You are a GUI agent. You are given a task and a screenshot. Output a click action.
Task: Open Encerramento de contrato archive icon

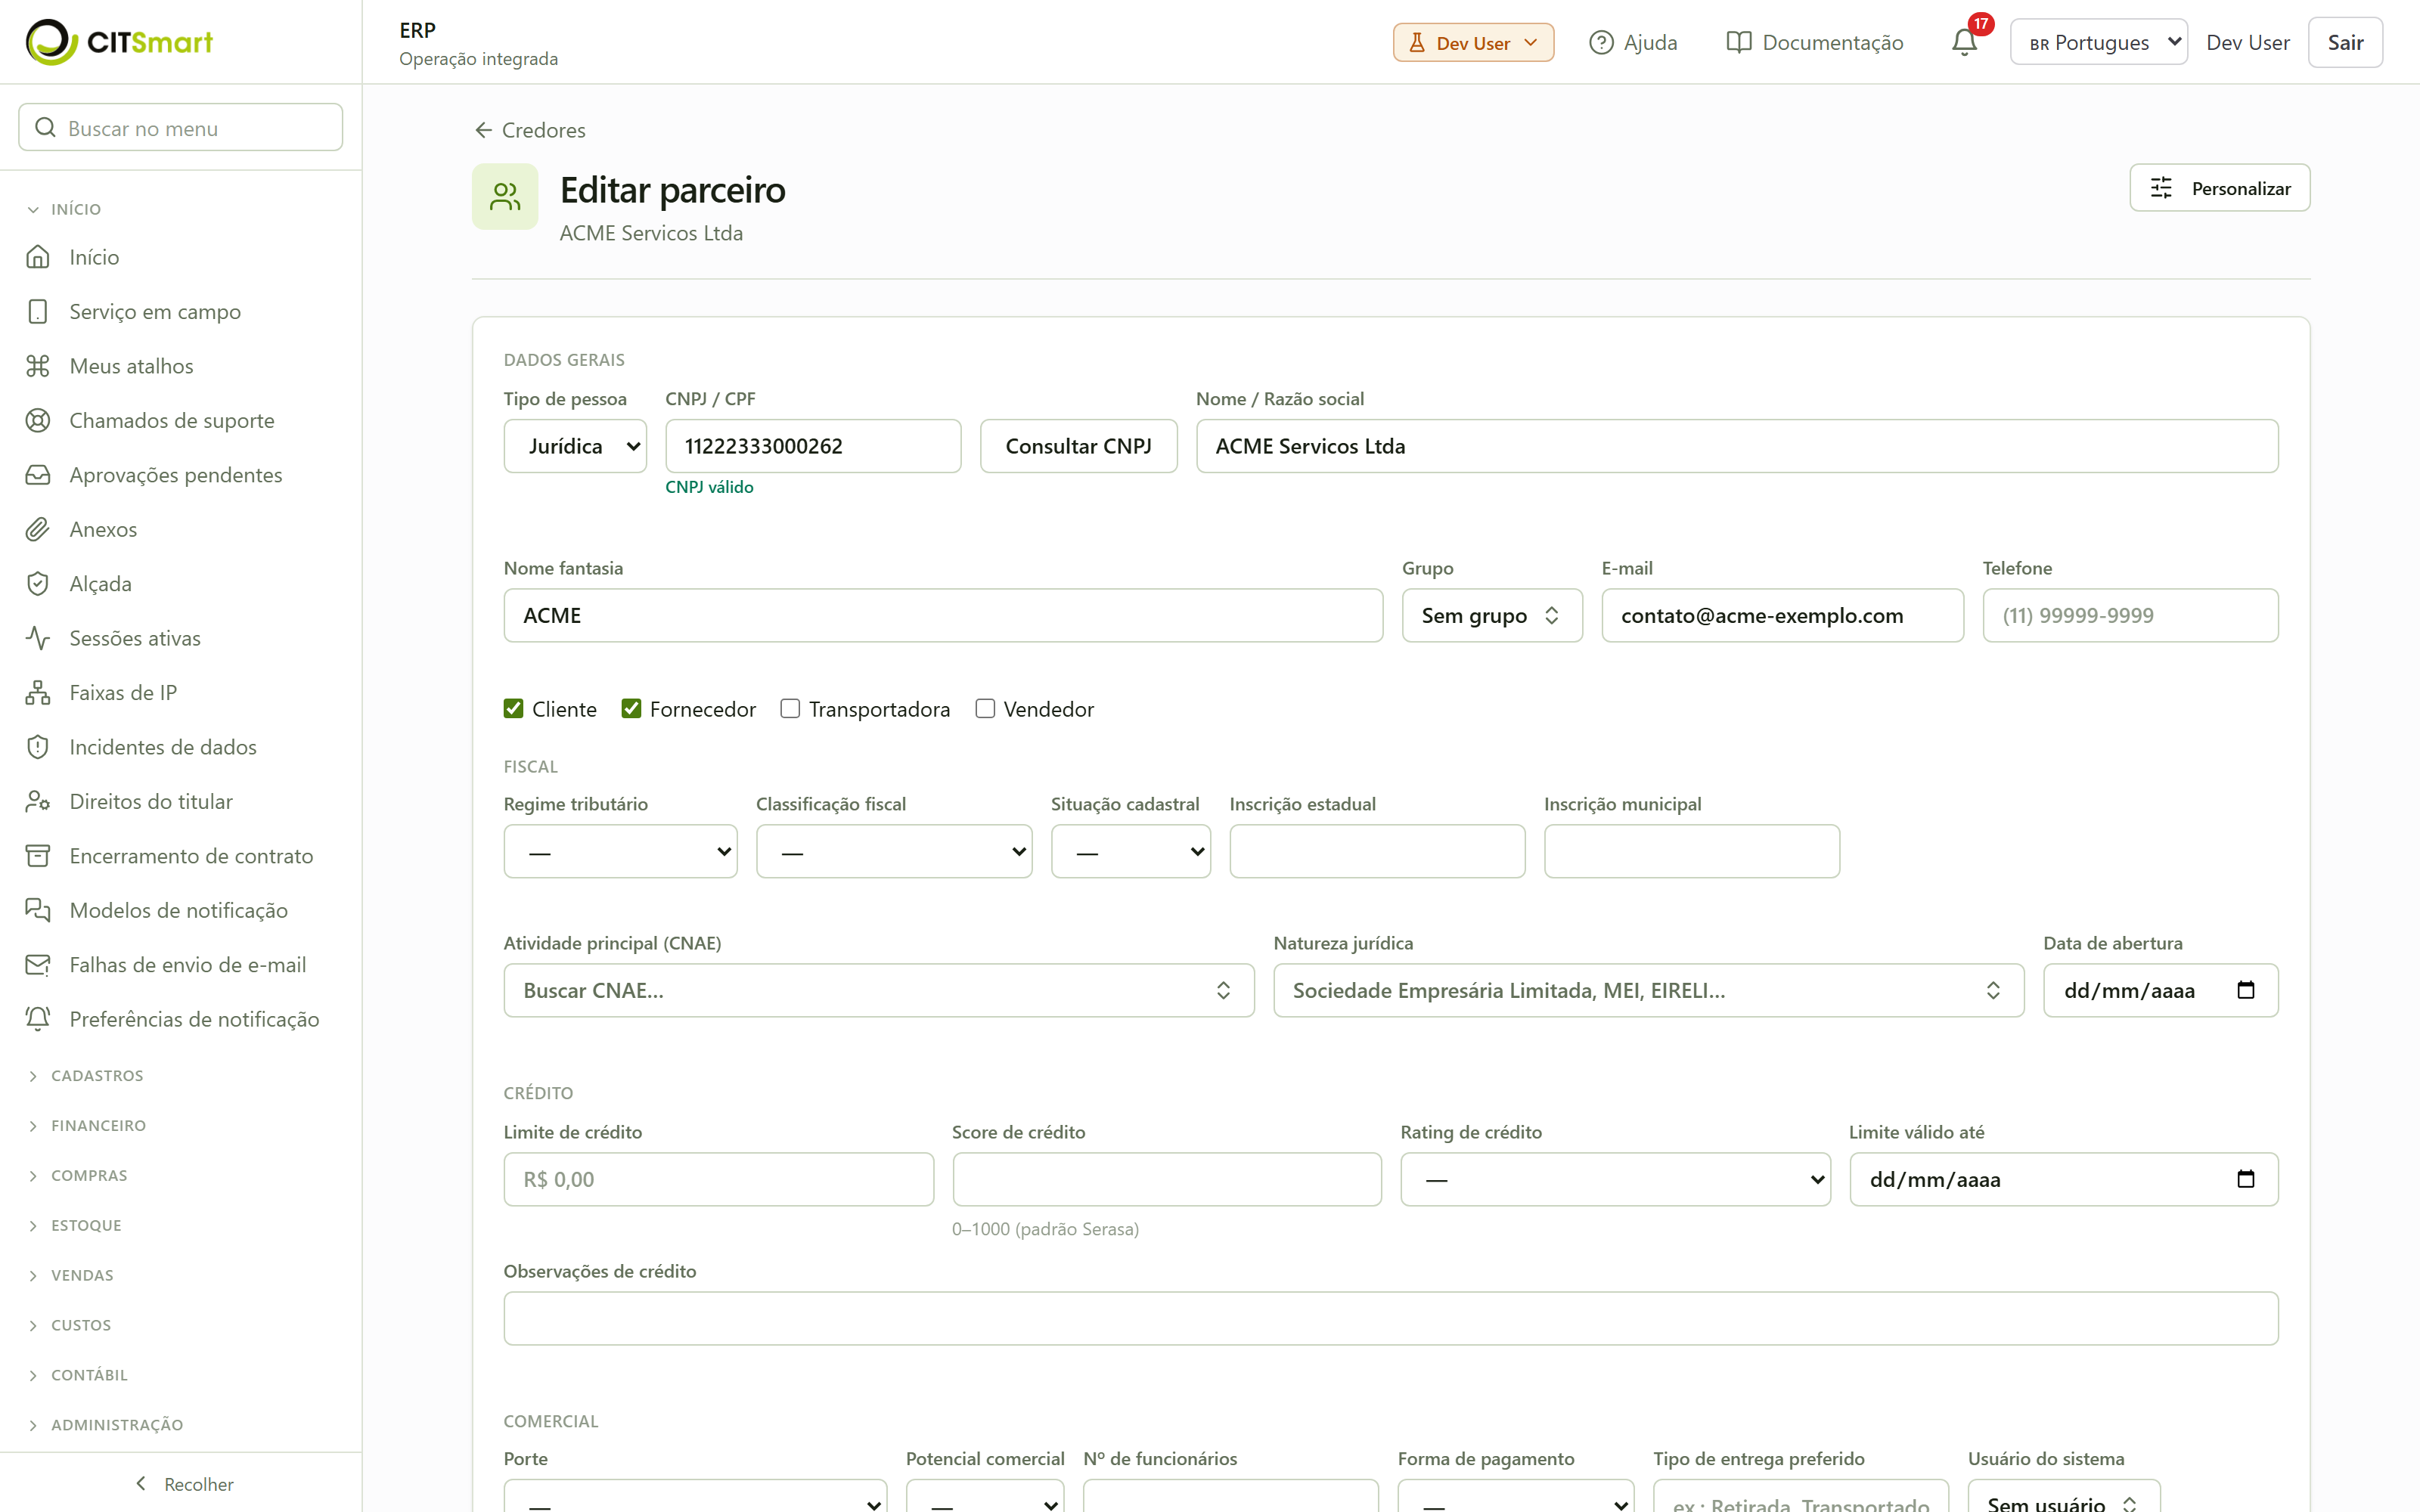coord(38,856)
